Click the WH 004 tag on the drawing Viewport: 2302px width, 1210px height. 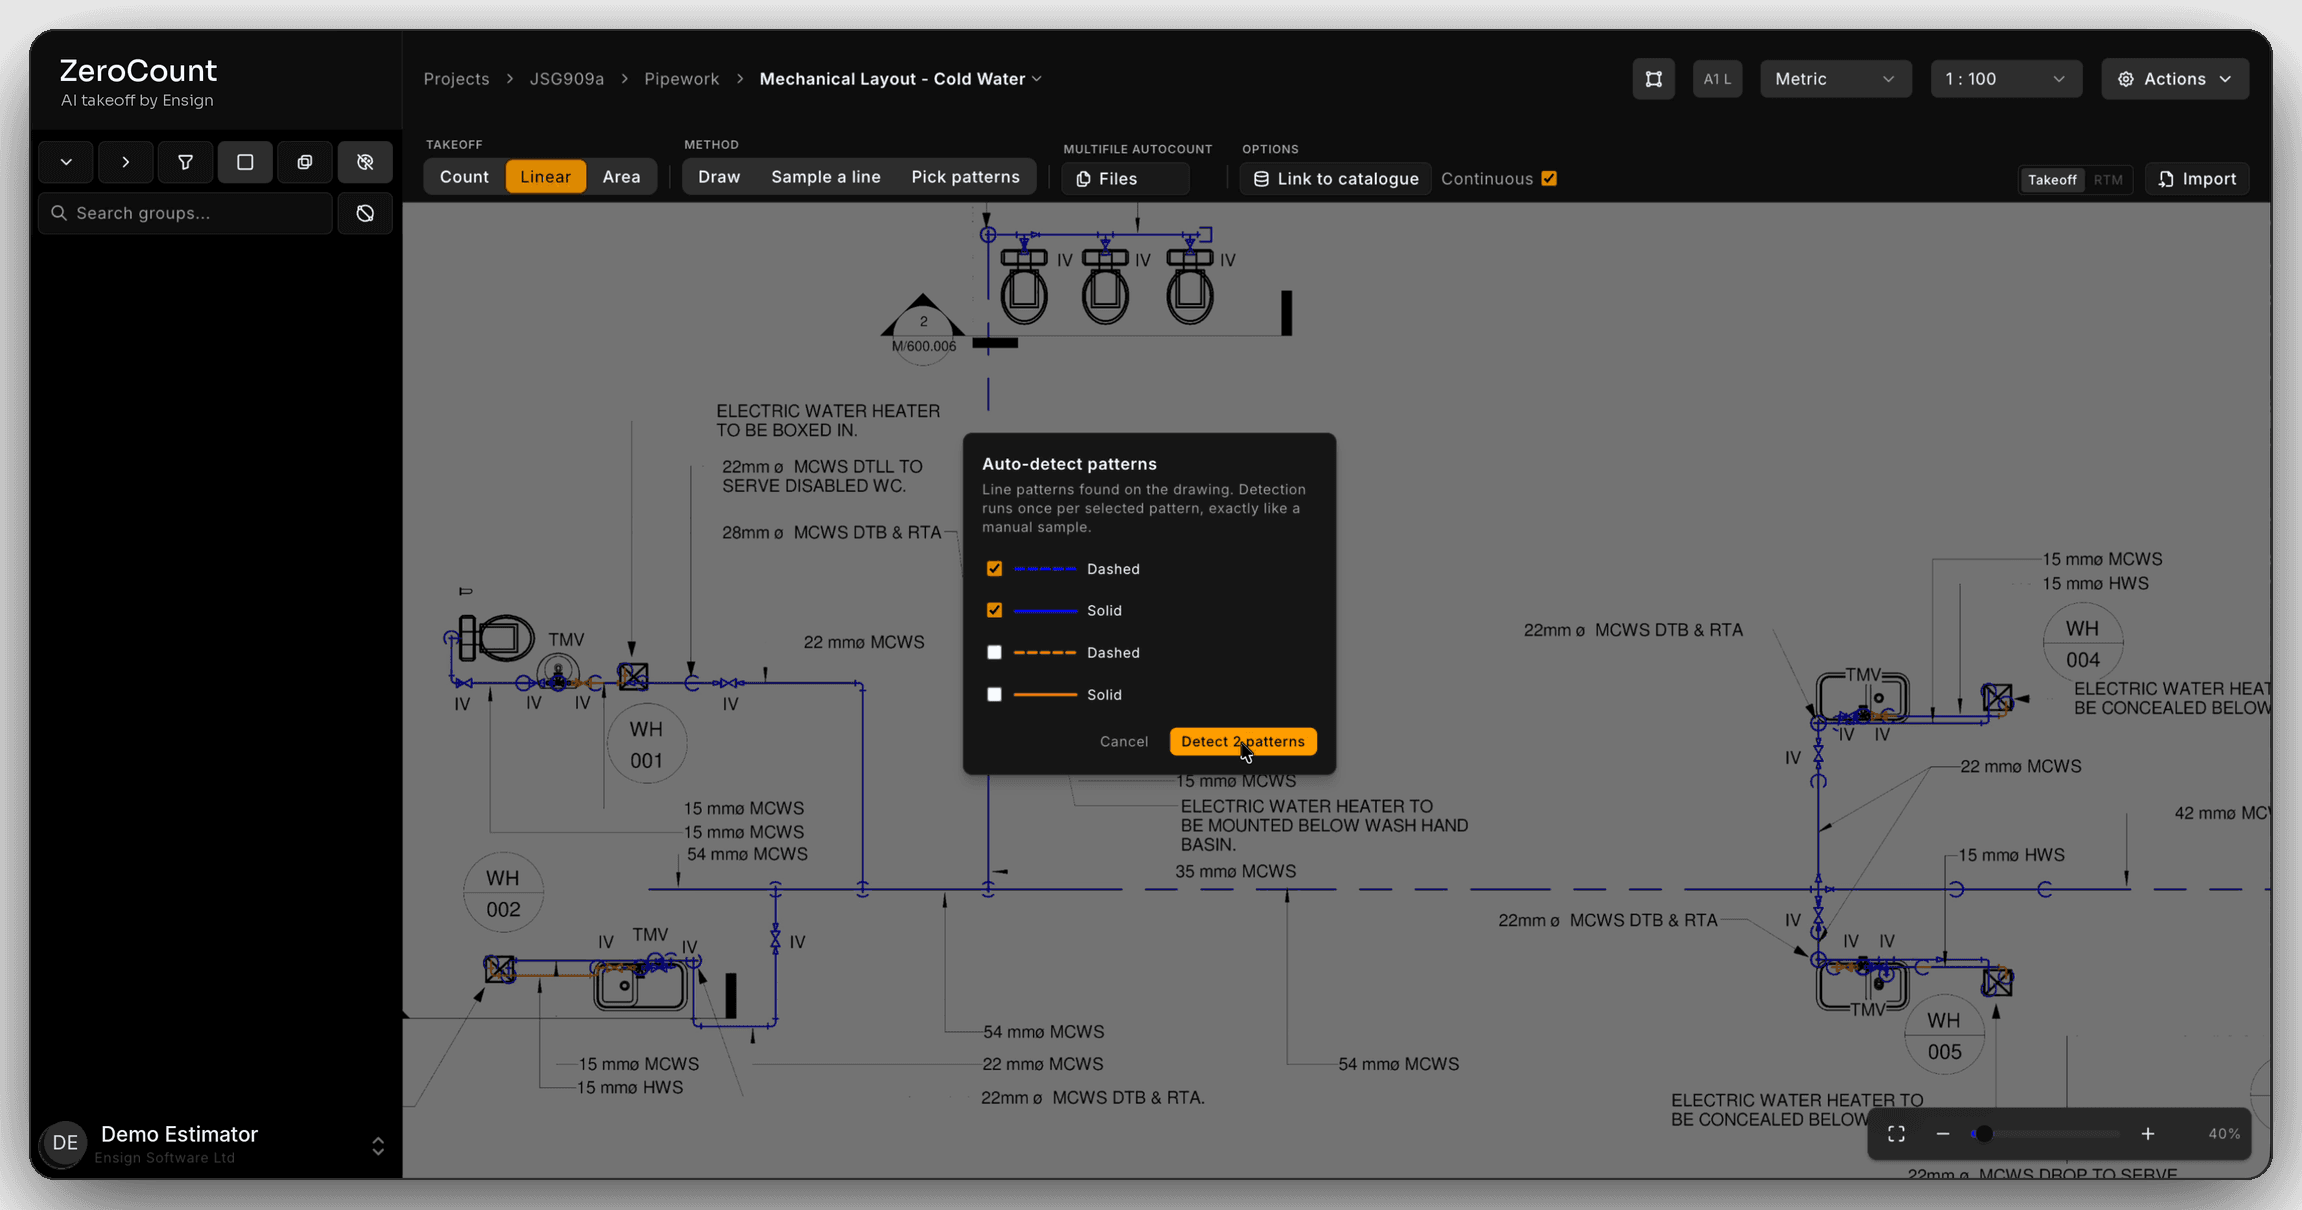tap(2083, 643)
